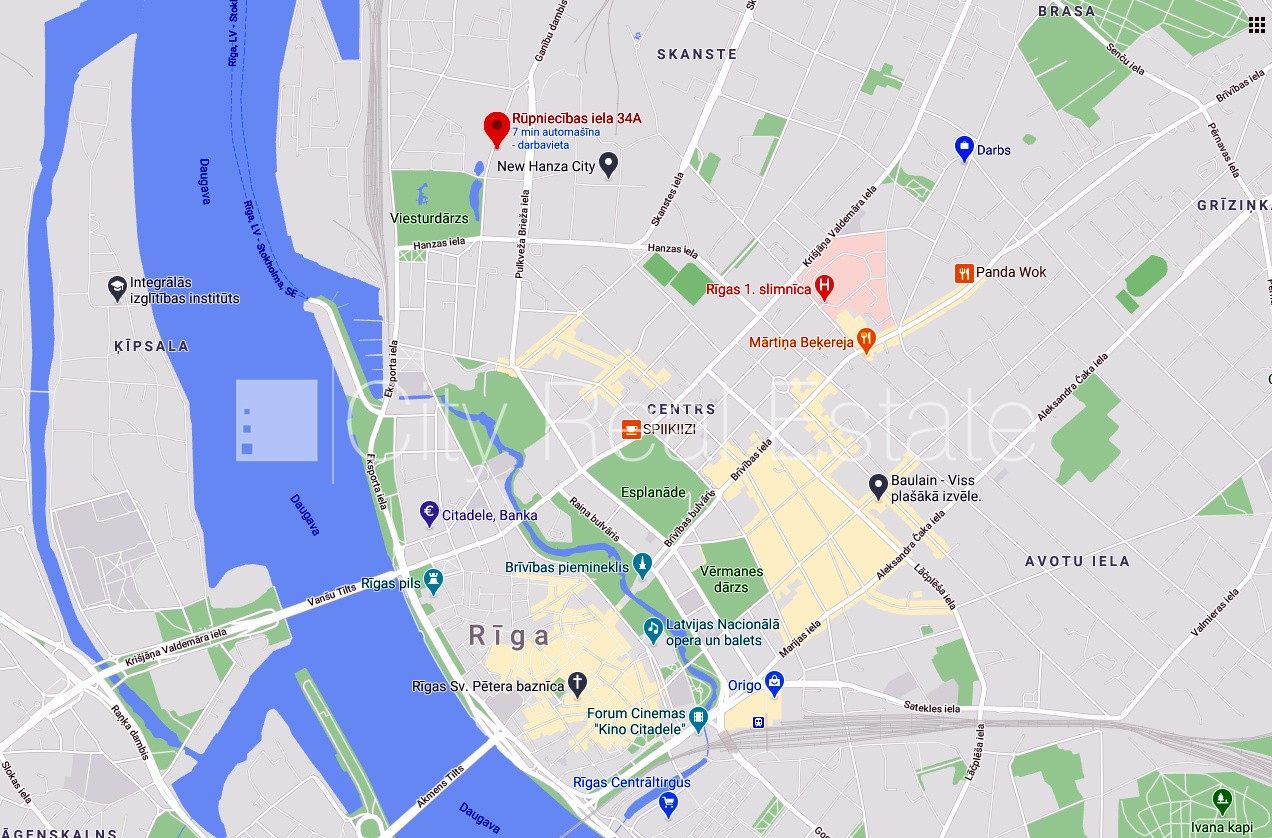Click the Ivana kapi green marker
The image size is (1272, 838).
click(1221, 800)
